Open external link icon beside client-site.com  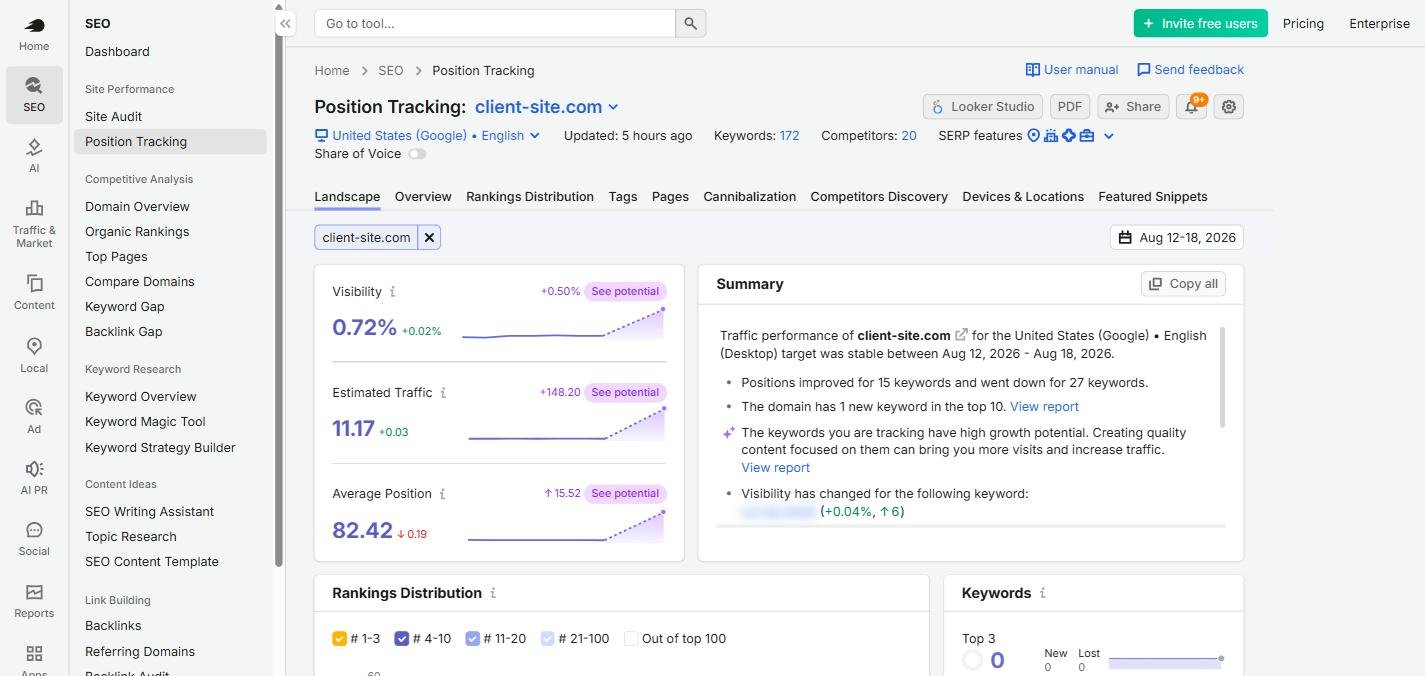click(x=961, y=335)
